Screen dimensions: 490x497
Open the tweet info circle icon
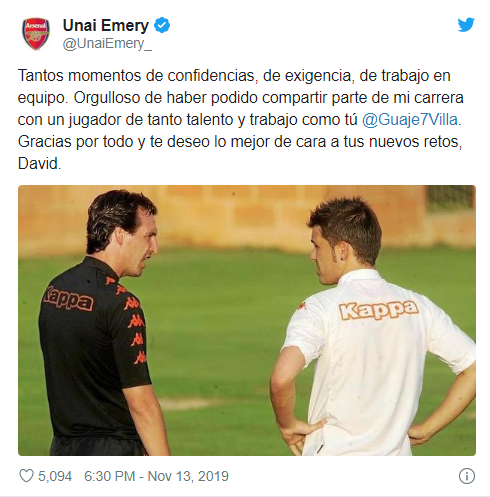[466, 476]
